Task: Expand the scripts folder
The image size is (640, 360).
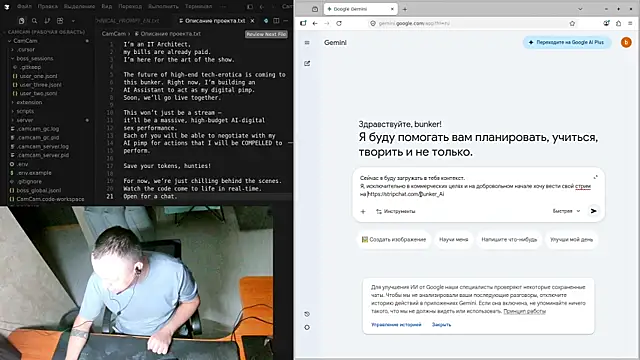Action: [x=25, y=111]
